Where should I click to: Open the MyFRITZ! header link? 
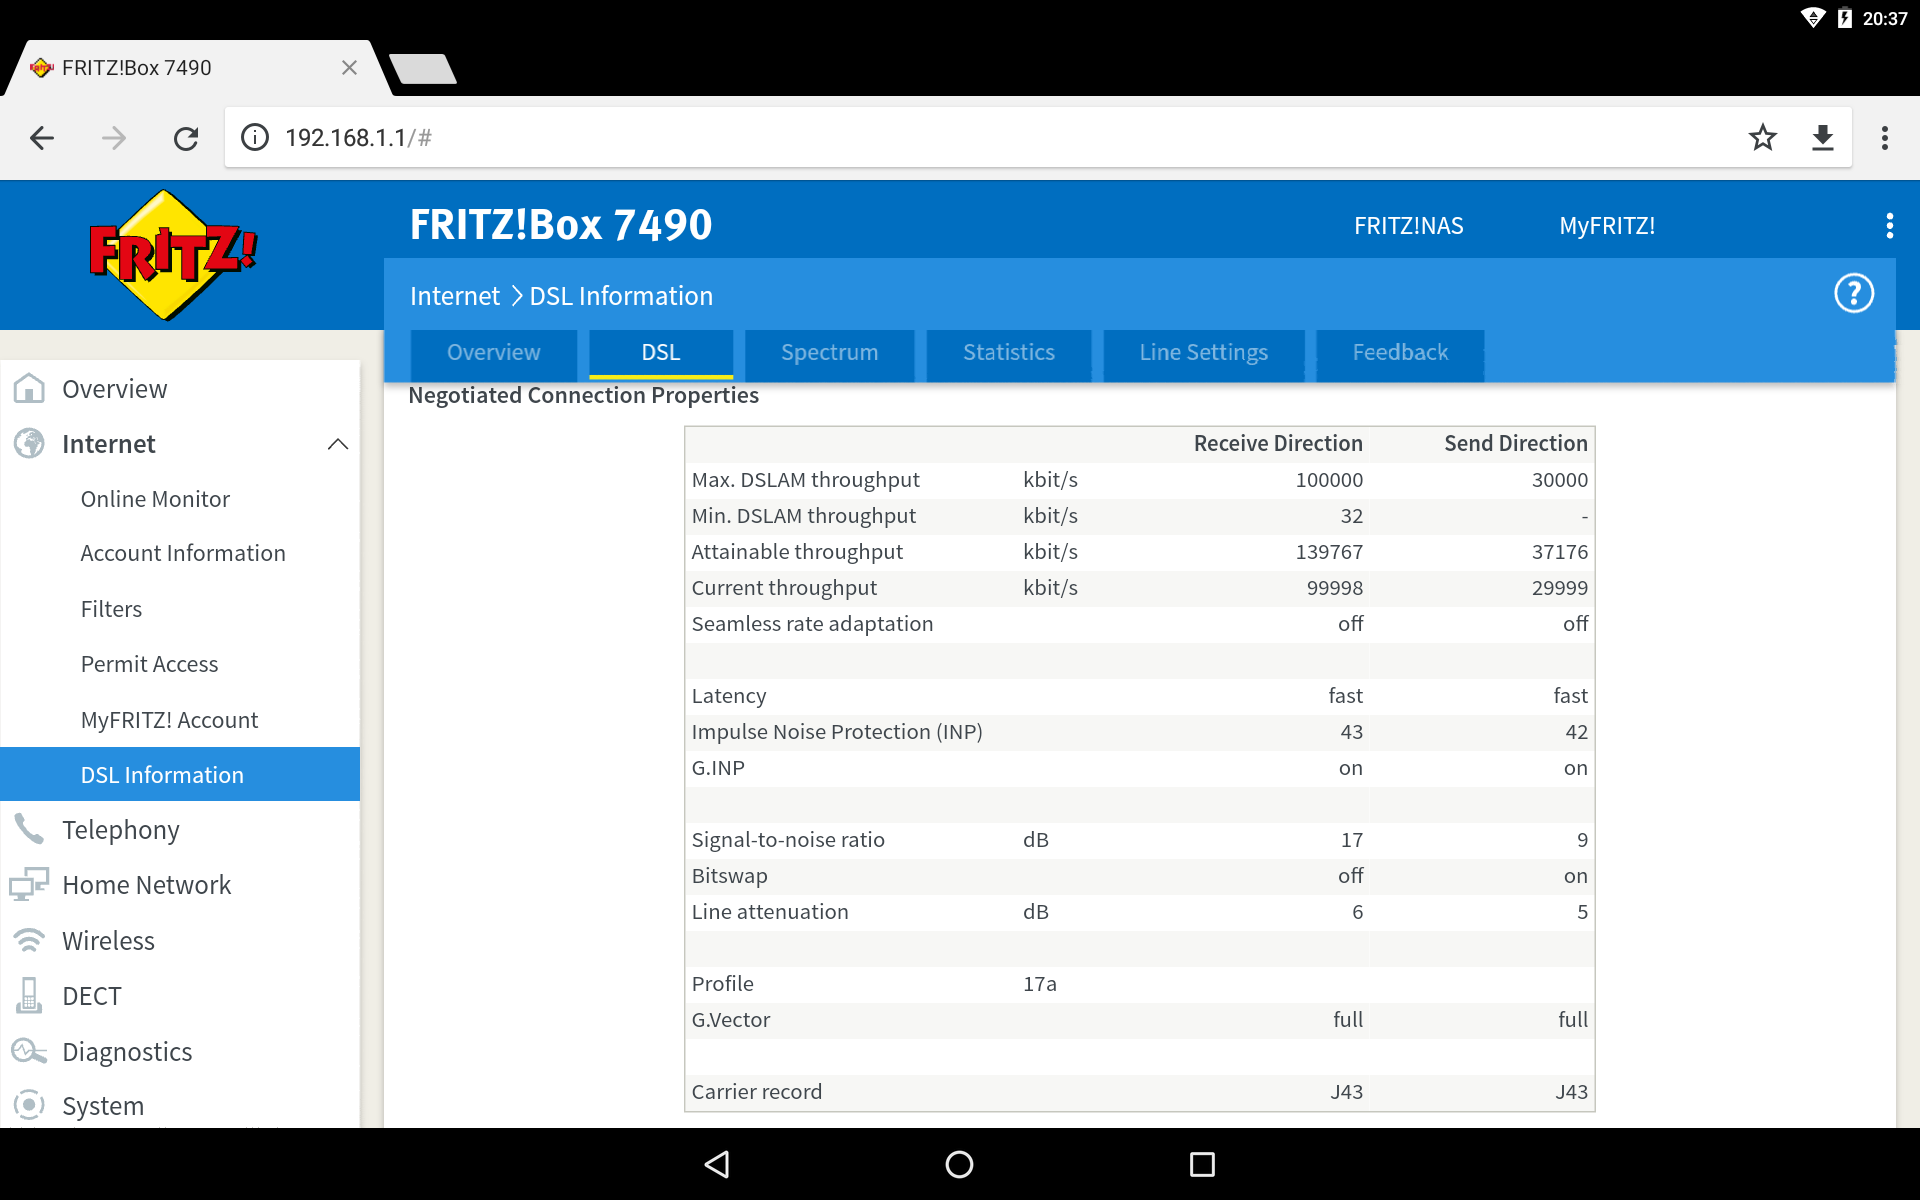point(1606,226)
